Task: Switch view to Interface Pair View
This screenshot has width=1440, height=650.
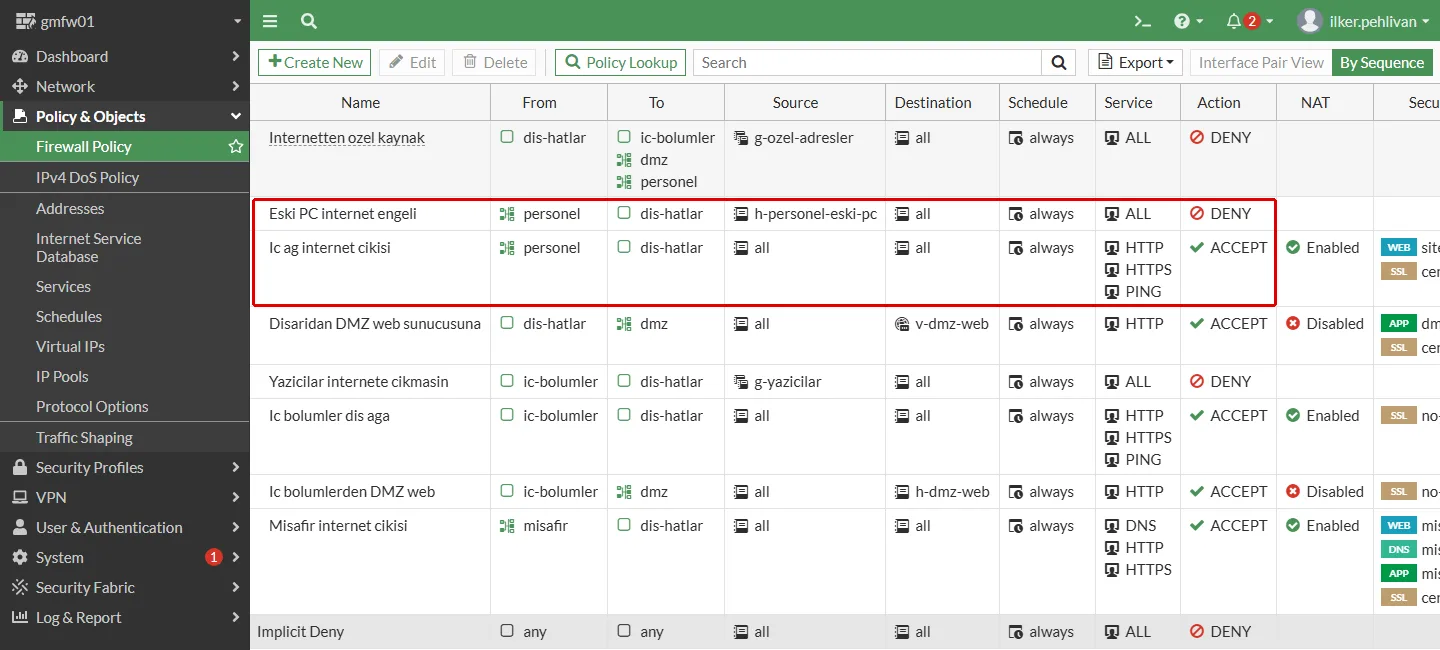Action: pos(1261,62)
